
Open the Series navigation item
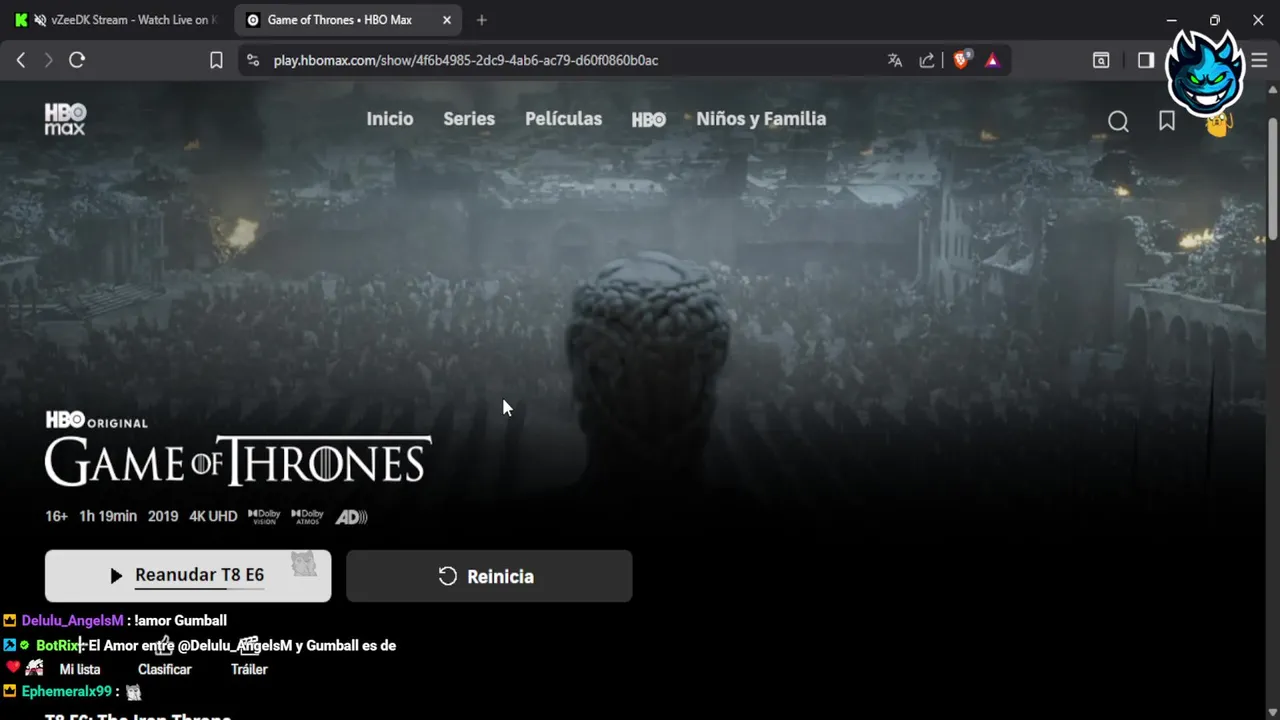469,119
